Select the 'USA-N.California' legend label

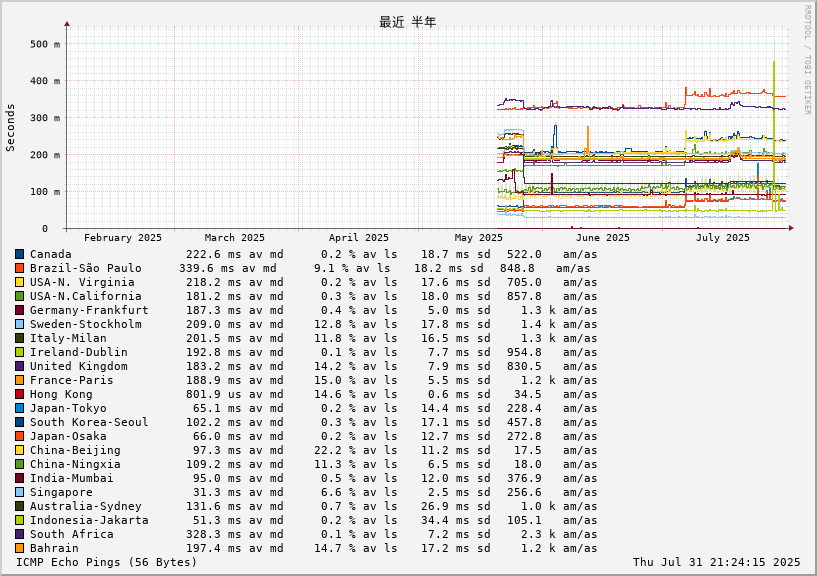click(x=85, y=296)
